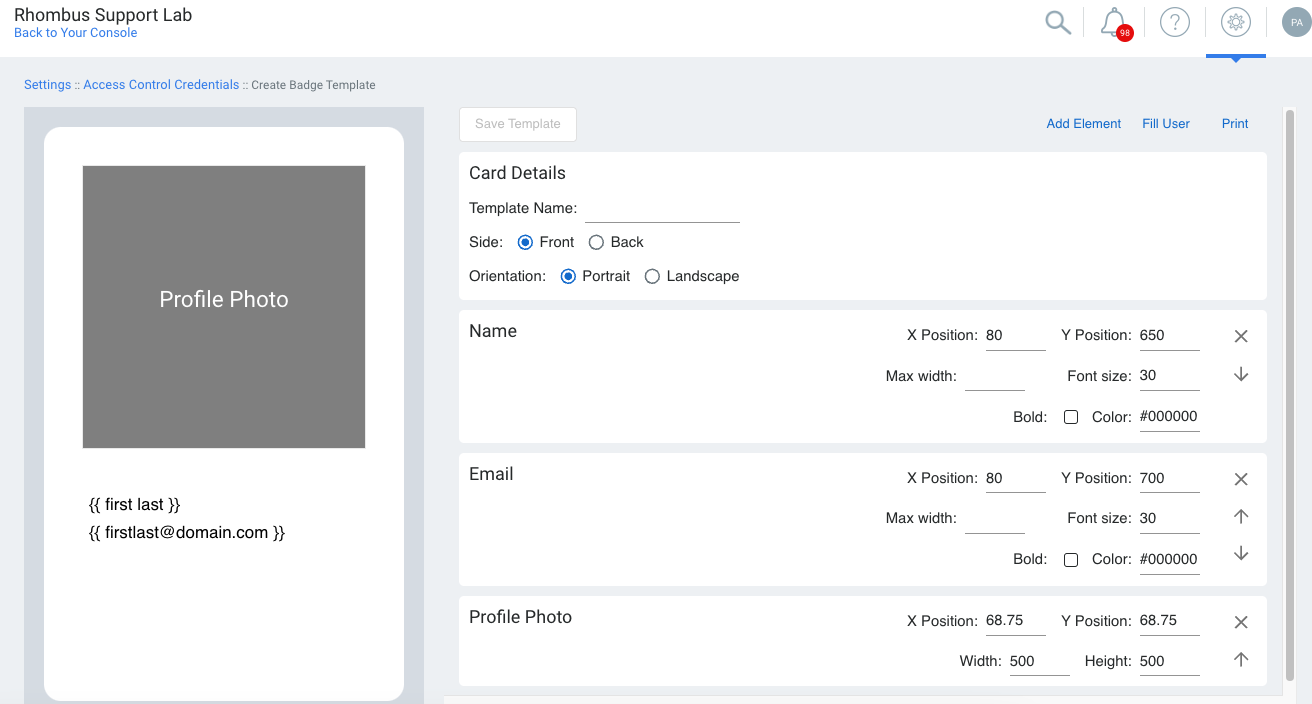Move the Email element down
This screenshot has height=704, width=1312.
click(x=1240, y=553)
